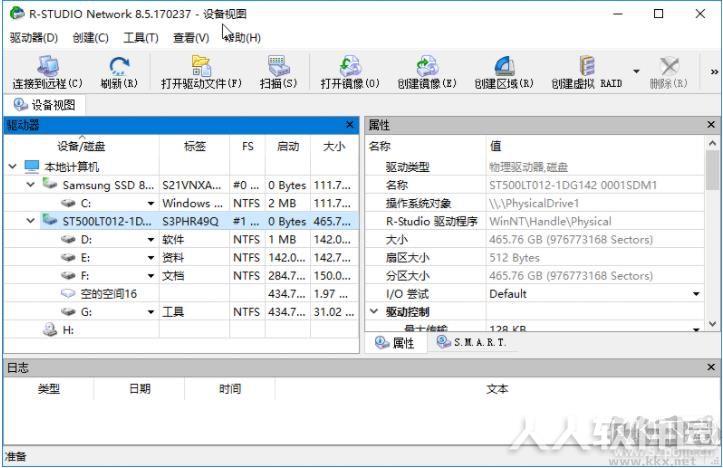The width and height of the screenshot is (723, 468).
Task: Open the Tools (工具) menu
Action: (x=141, y=38)
